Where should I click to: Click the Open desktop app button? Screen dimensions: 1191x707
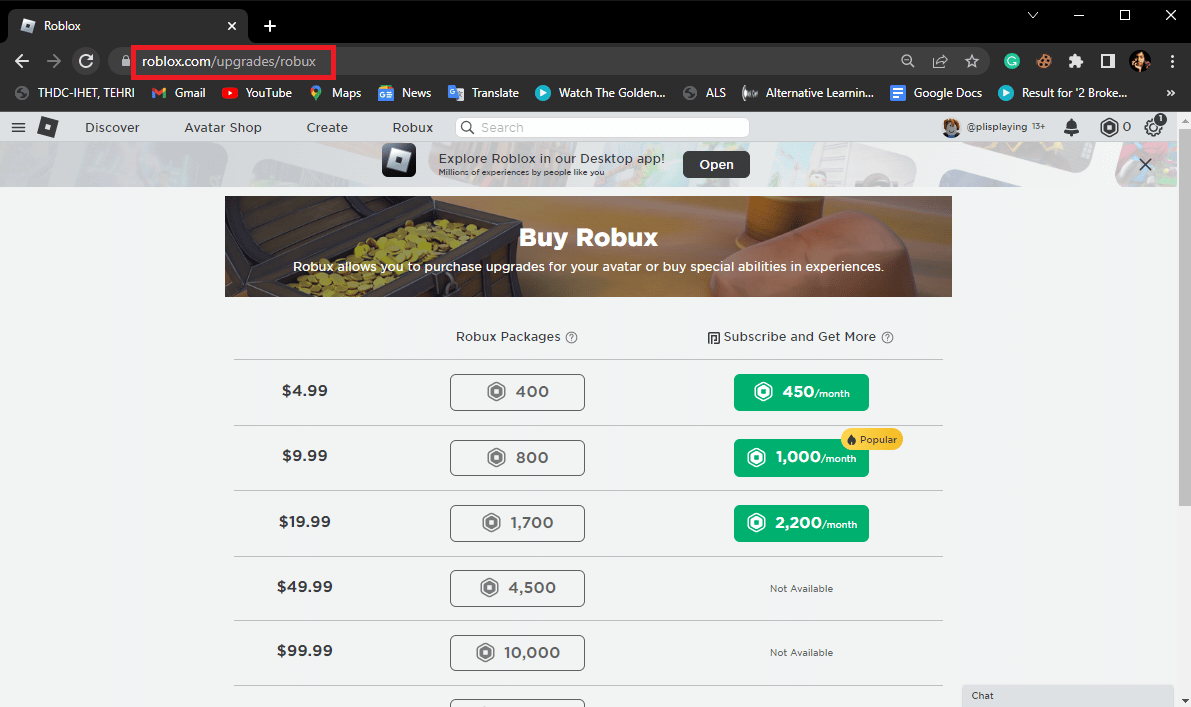[x=716, y=165]
